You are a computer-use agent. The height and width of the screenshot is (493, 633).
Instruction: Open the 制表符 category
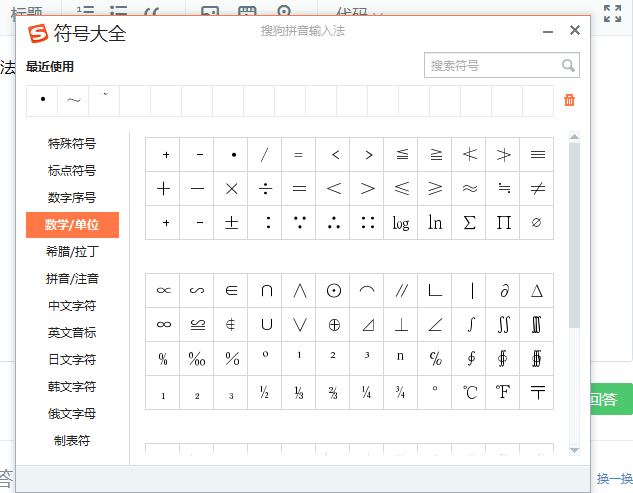point(72,441)
